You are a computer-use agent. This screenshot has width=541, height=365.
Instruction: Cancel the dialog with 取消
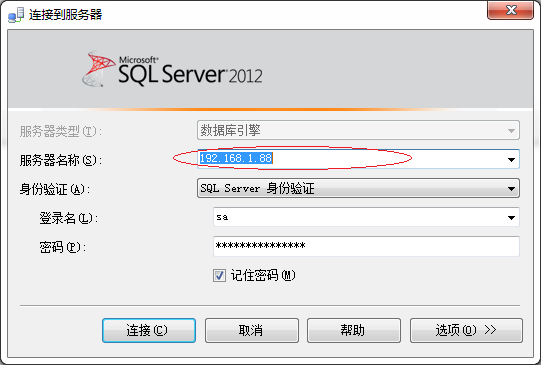(252, 330)
